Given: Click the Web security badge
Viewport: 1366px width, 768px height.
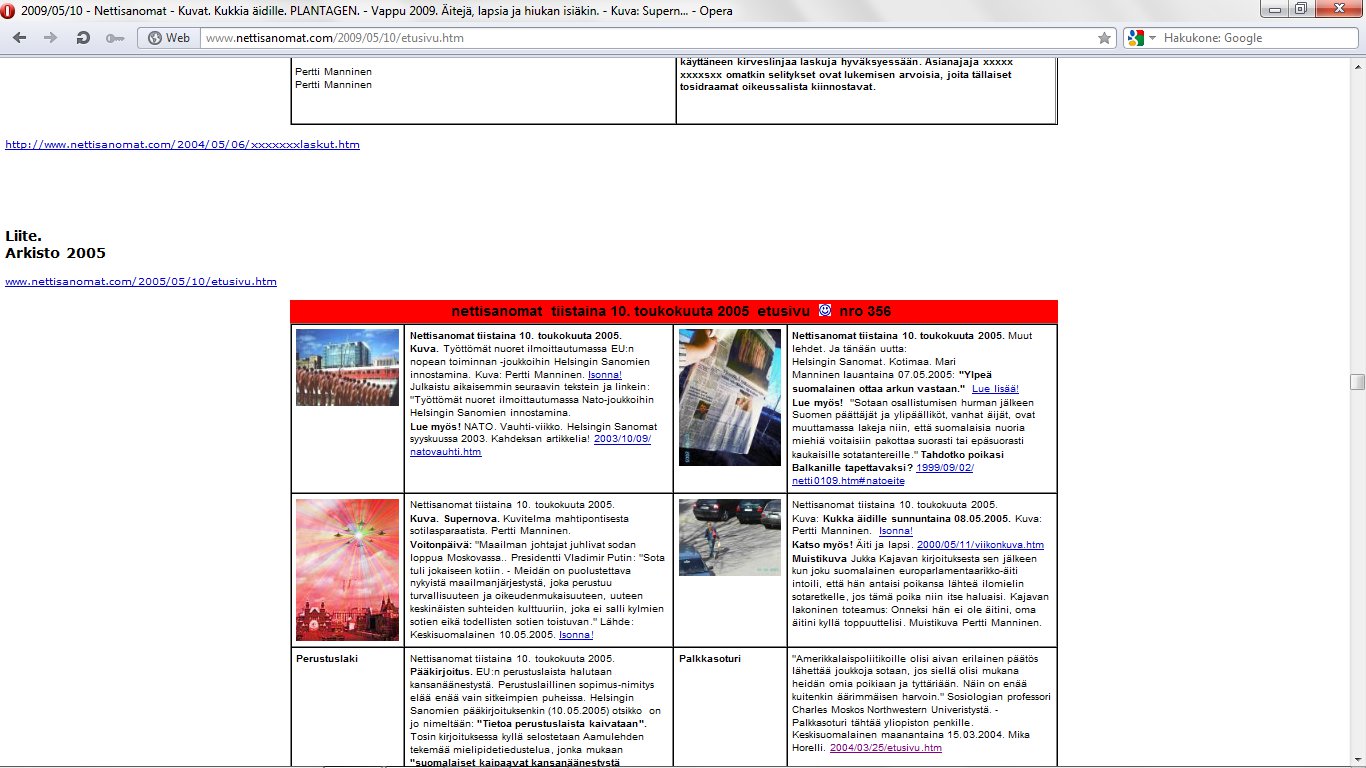Looking at the screenshot, I should click(168, 38).
